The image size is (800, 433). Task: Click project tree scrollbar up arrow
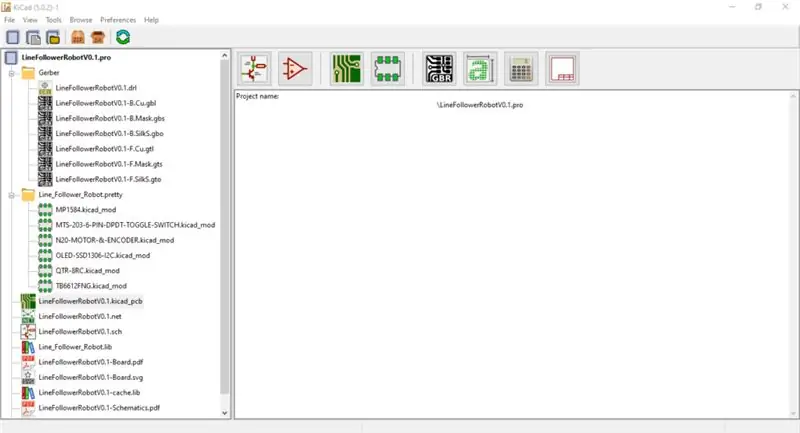(x=224, y=56)
